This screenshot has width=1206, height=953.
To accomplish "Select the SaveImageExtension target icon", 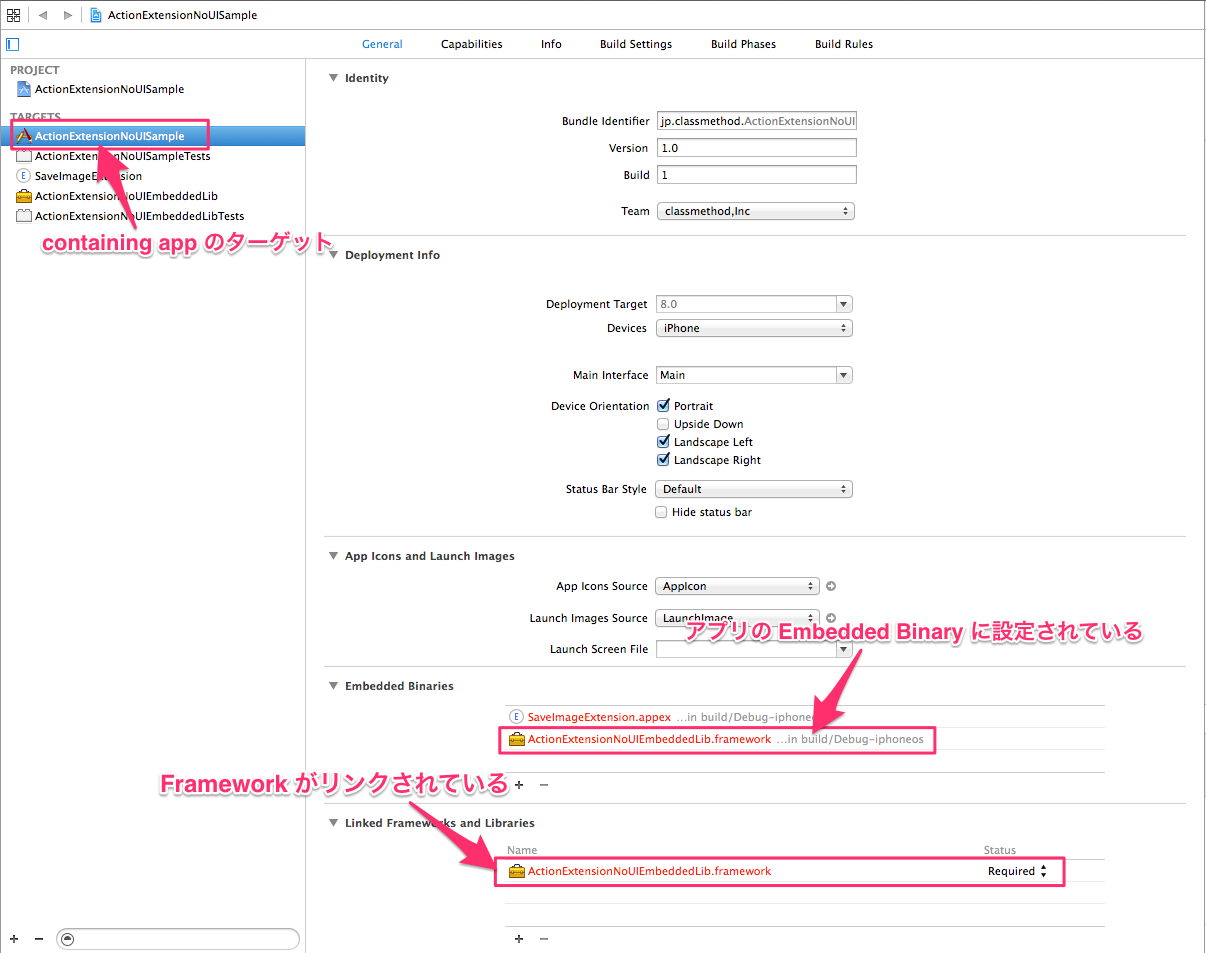I will [22, 175].
